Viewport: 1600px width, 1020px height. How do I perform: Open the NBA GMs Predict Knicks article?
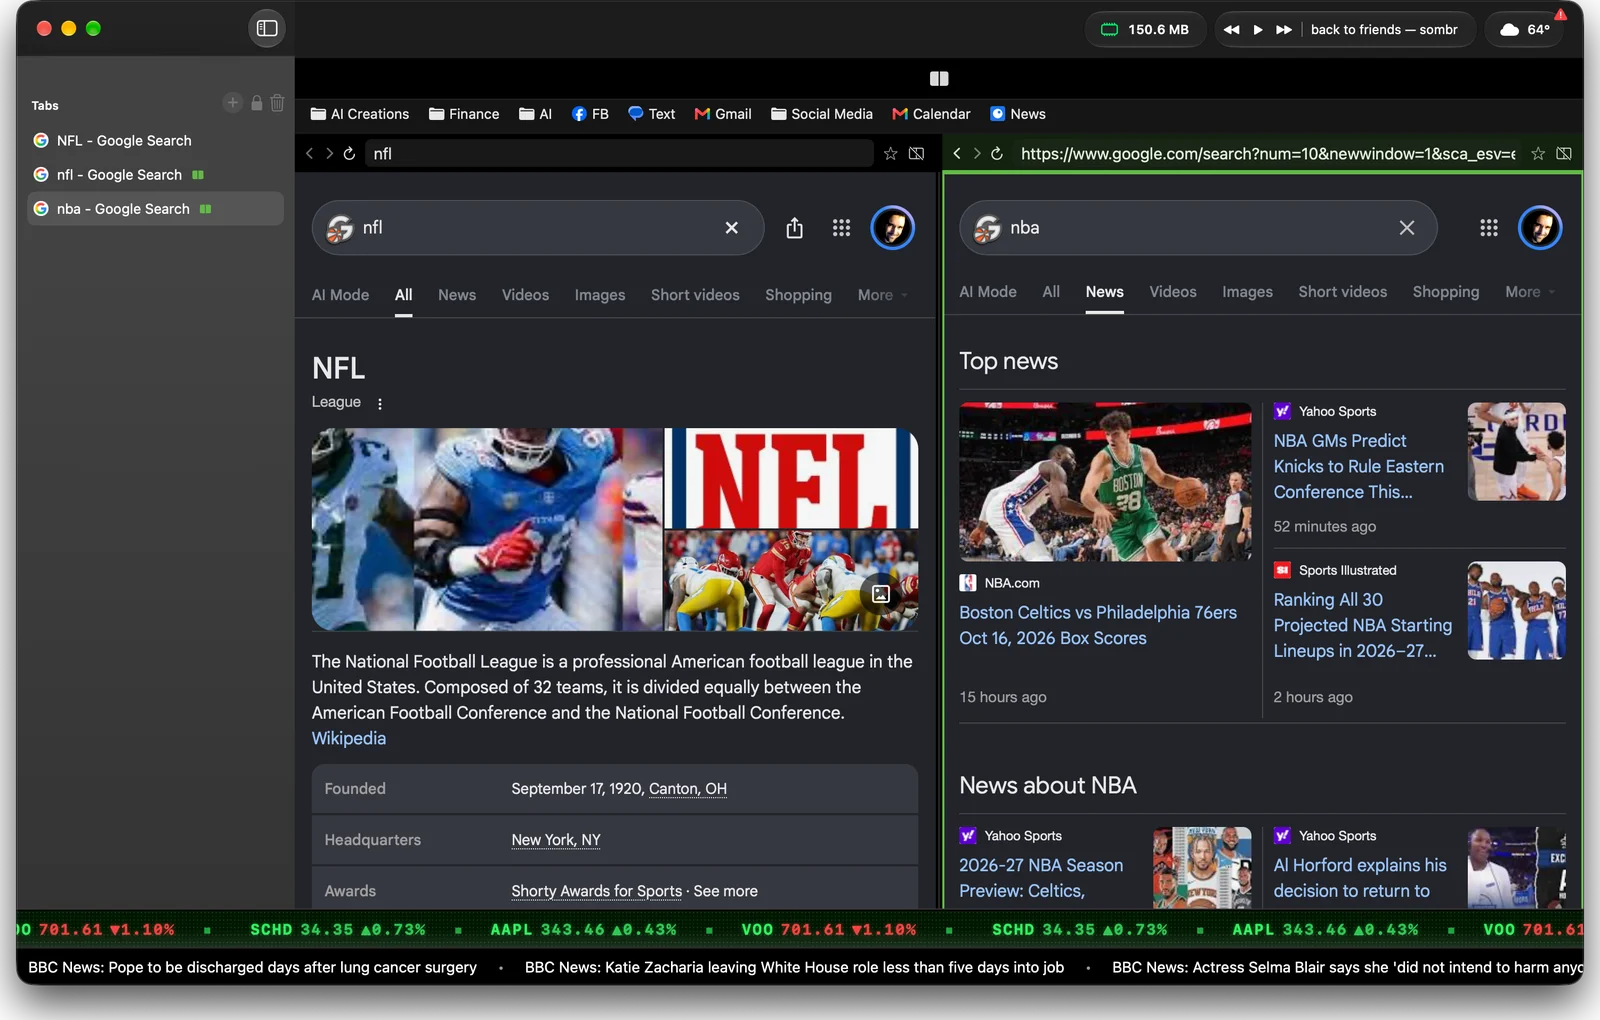pyautogui.click(x=1359, y=466)
